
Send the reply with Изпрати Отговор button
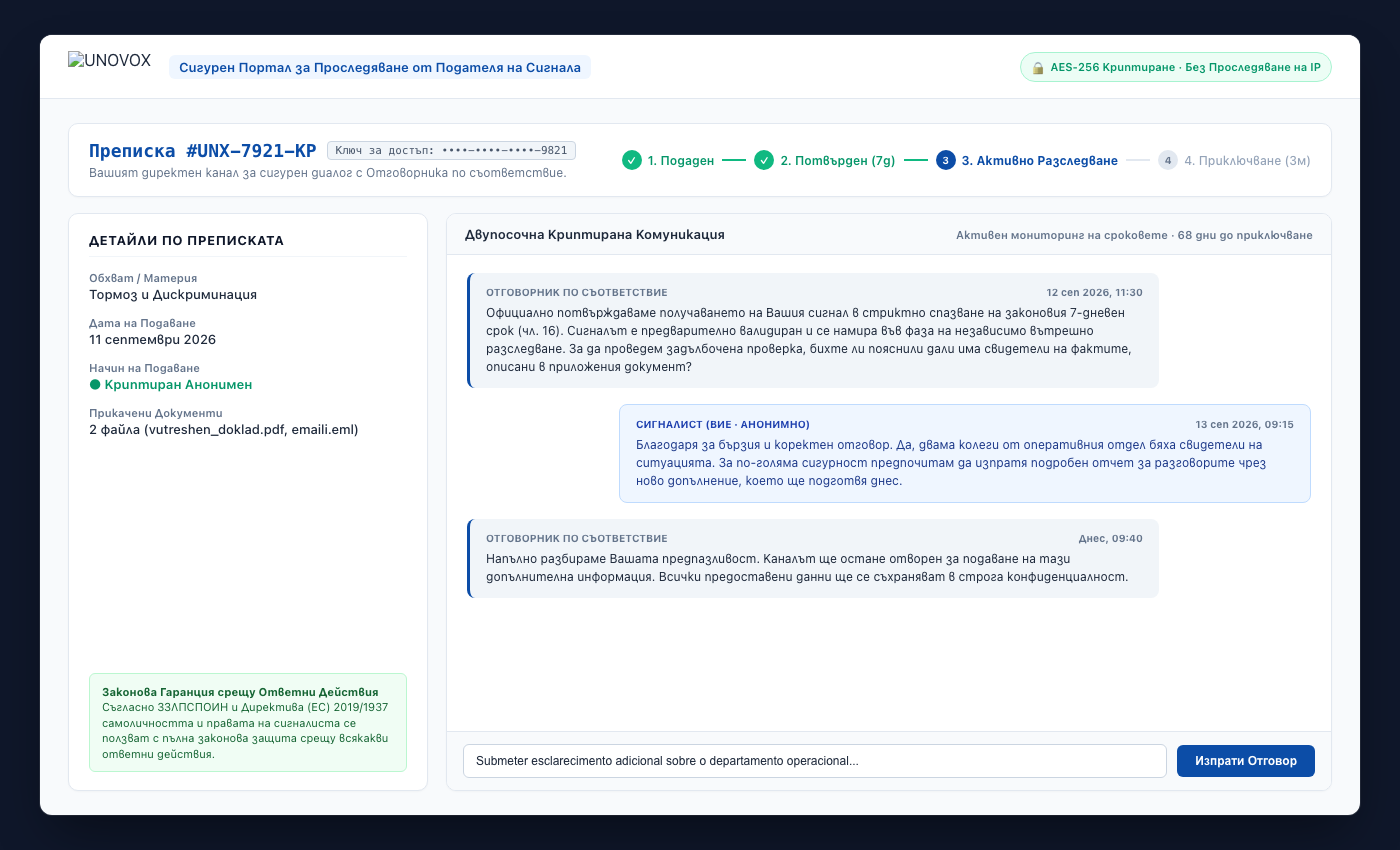click(1246, 761)
